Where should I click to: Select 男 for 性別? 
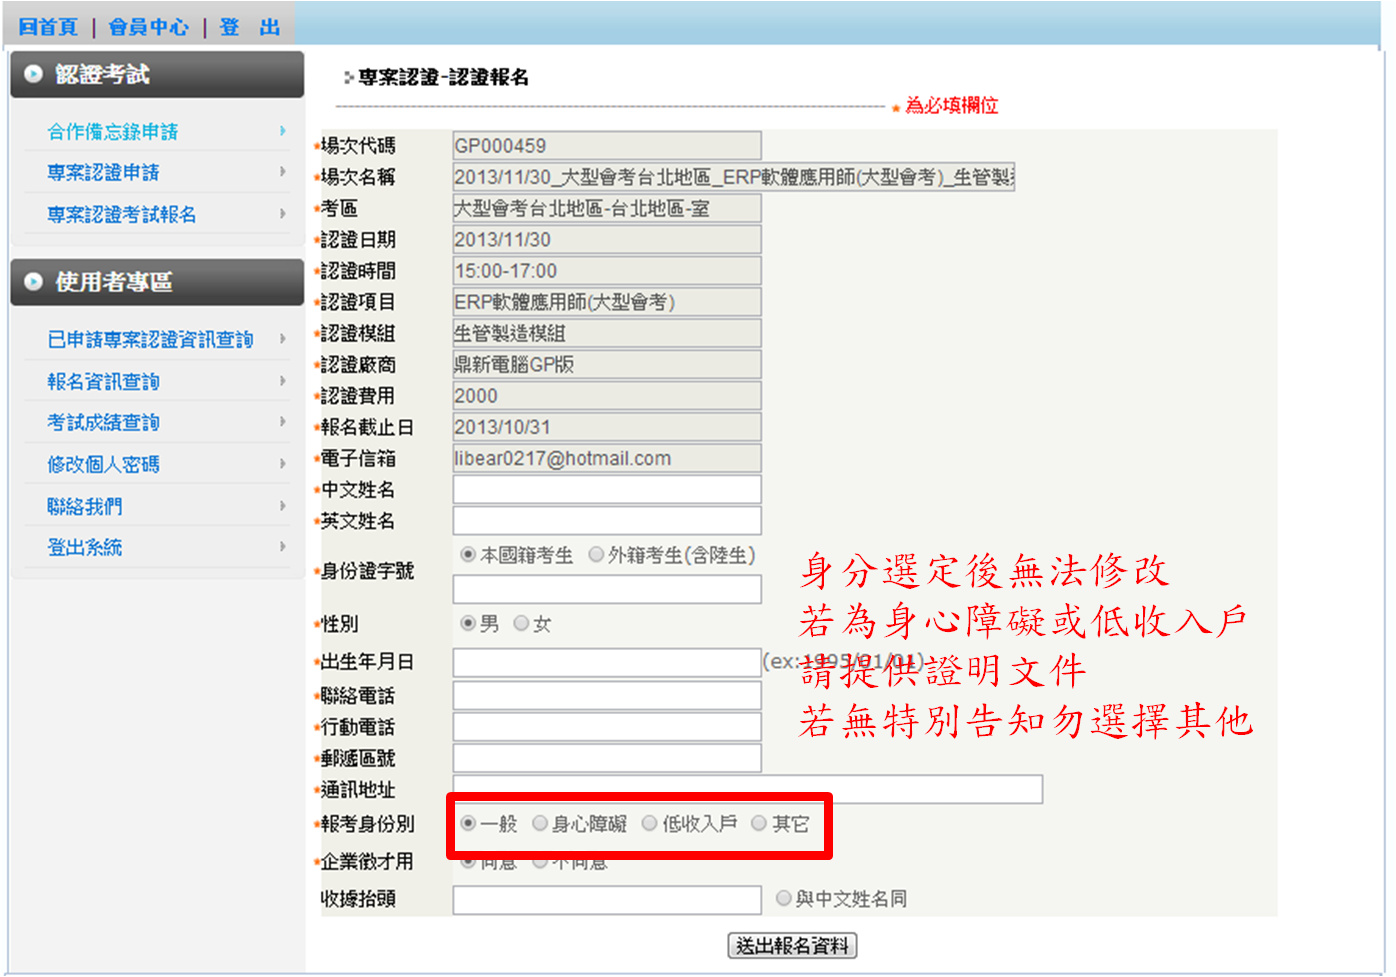pos(468,624)
